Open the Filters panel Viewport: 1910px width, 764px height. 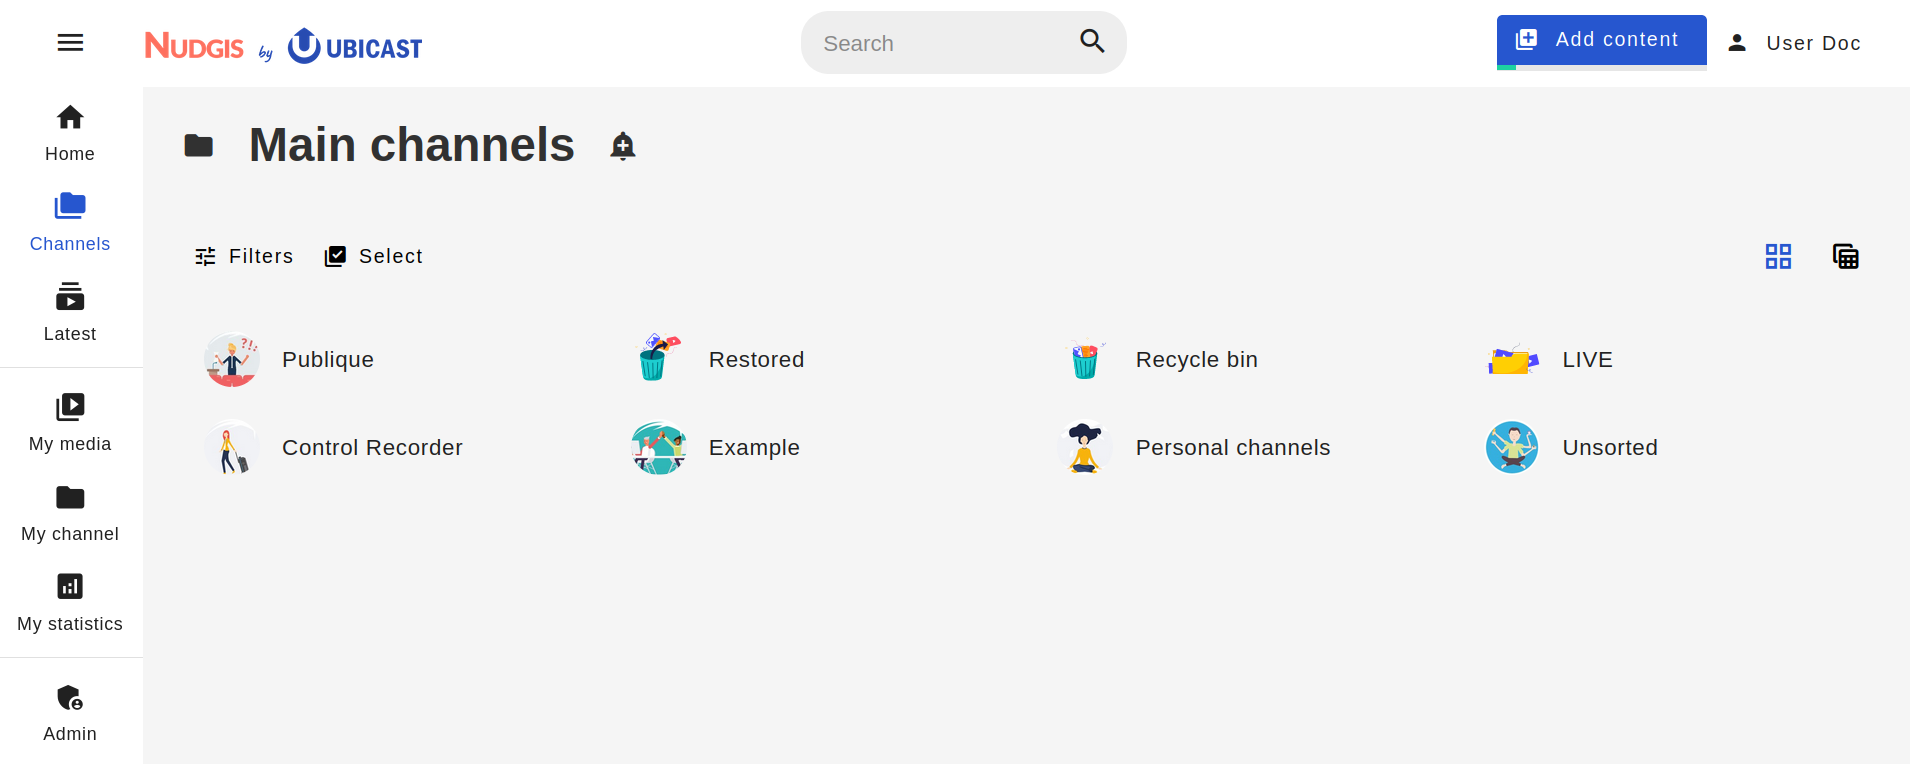tap(244, 256)
